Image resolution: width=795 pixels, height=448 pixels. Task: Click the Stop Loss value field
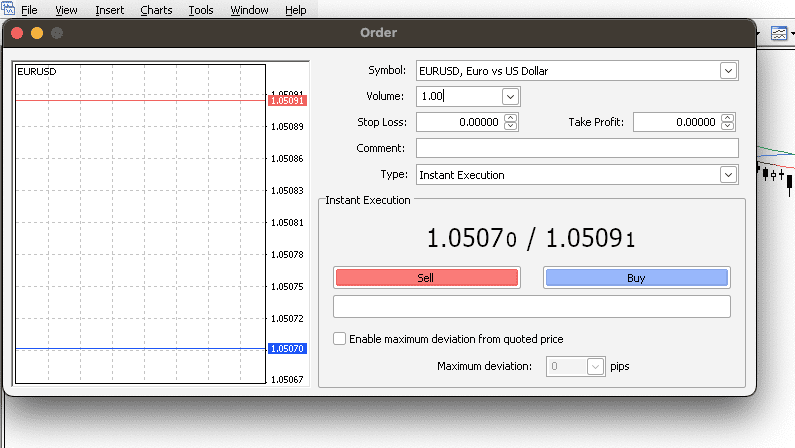coord(460,122)
